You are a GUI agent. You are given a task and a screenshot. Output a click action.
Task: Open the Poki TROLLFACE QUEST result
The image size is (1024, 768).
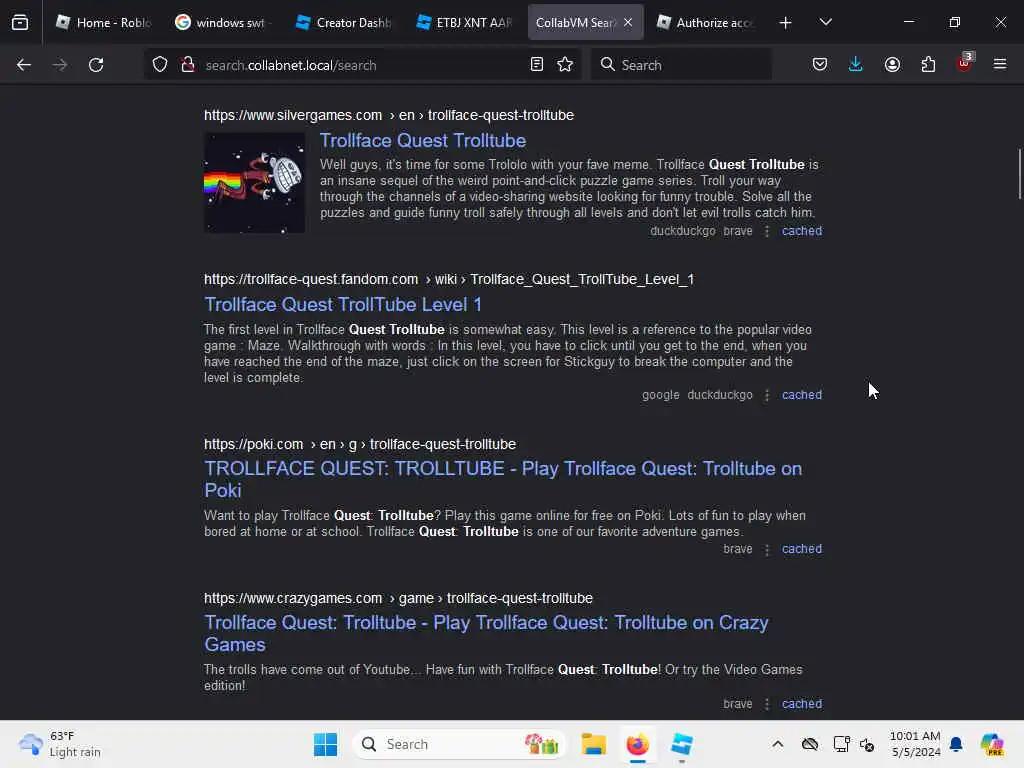(x=503, y=479)
